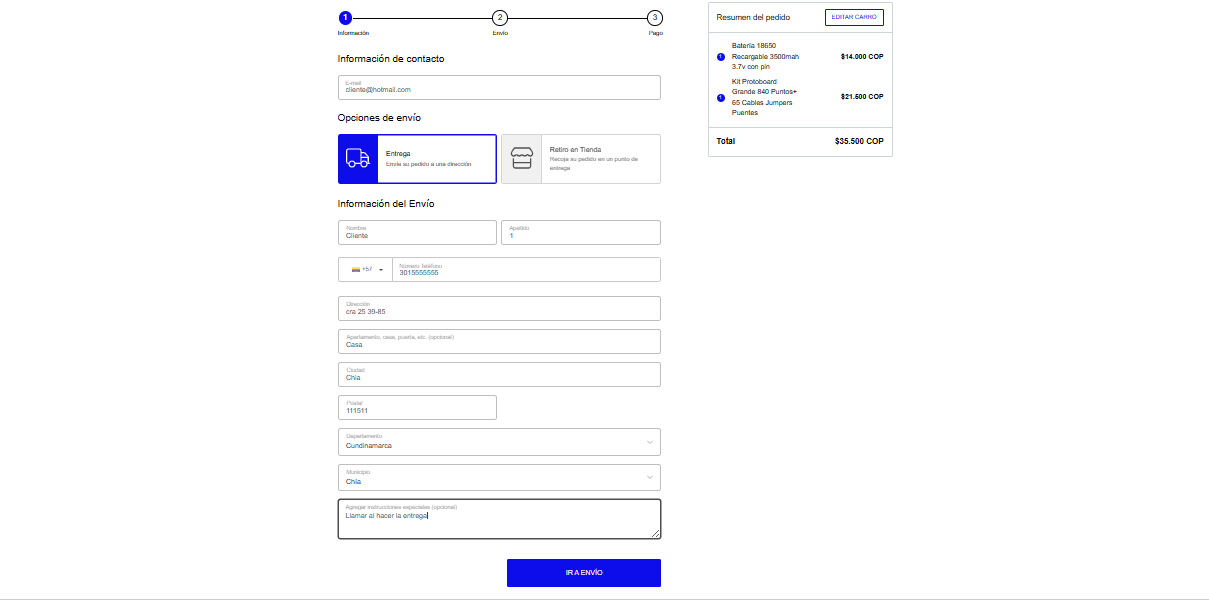Select the Entrega shipping option
1209x601 pixels.
coord(417,159)
